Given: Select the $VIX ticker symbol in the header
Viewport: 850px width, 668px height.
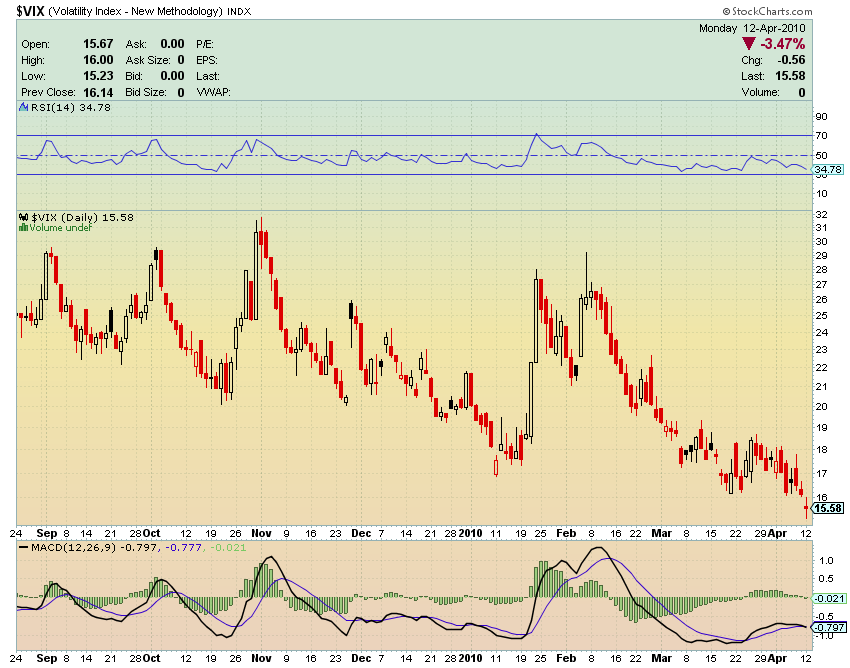Looking at the screenshot, I should click(x=30, y=10).
